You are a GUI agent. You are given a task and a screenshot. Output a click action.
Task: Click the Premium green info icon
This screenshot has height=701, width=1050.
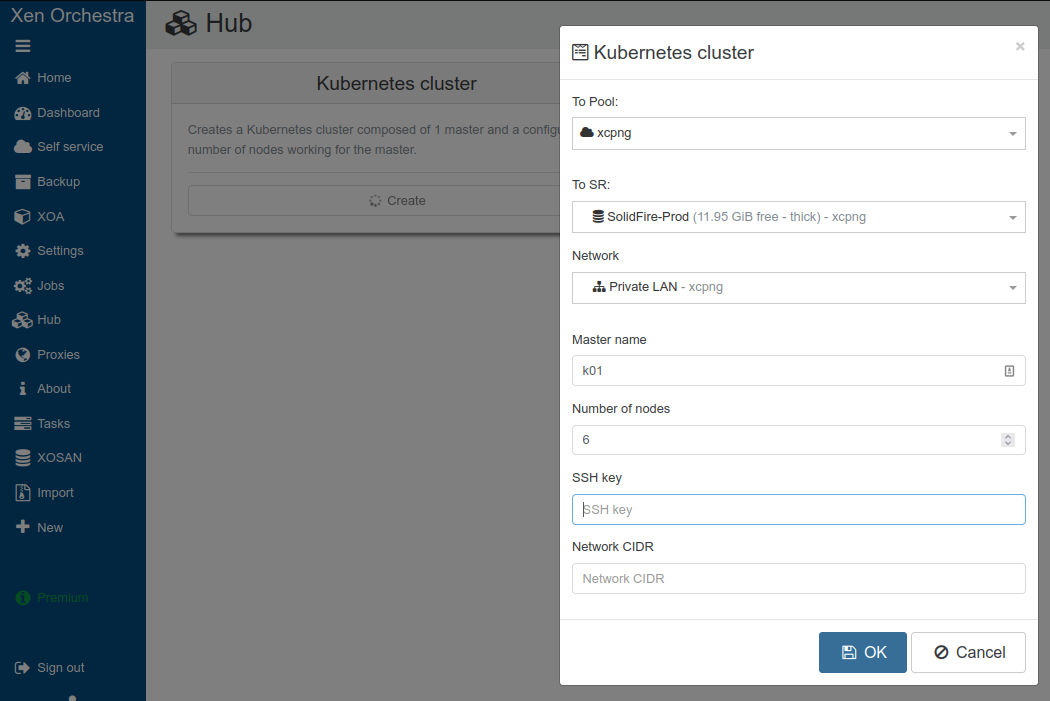pos(23,598)
